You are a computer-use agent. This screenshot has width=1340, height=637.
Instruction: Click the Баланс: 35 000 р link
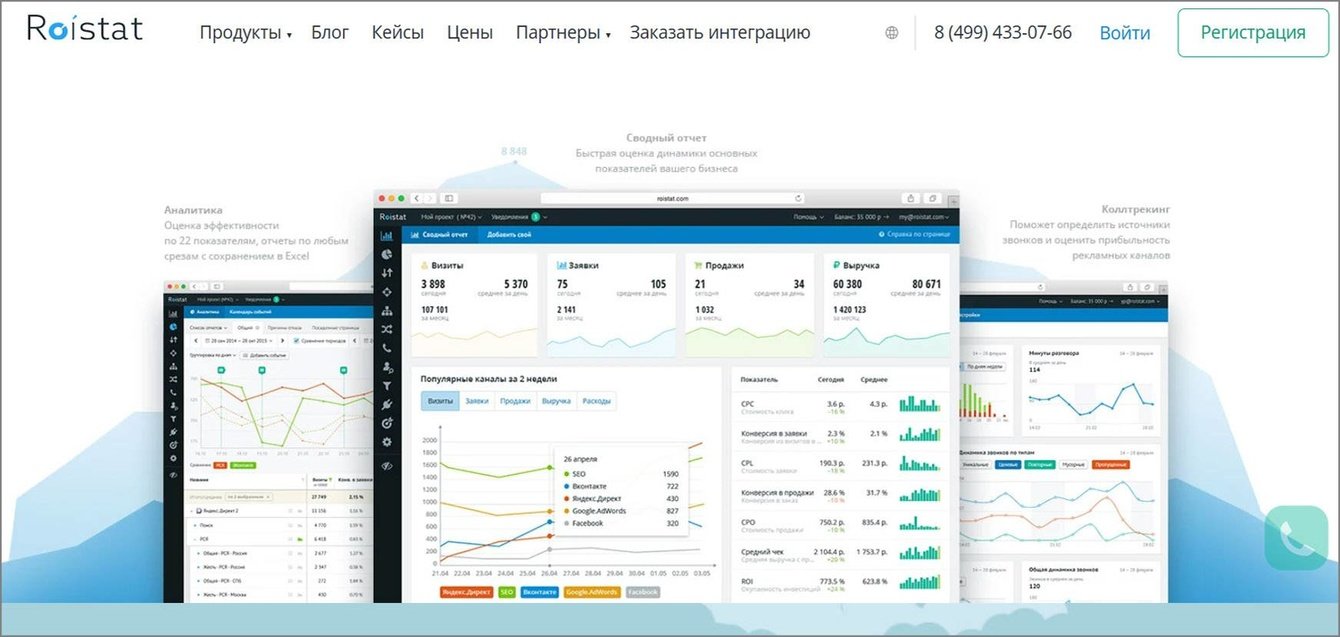tap(862, 217)
